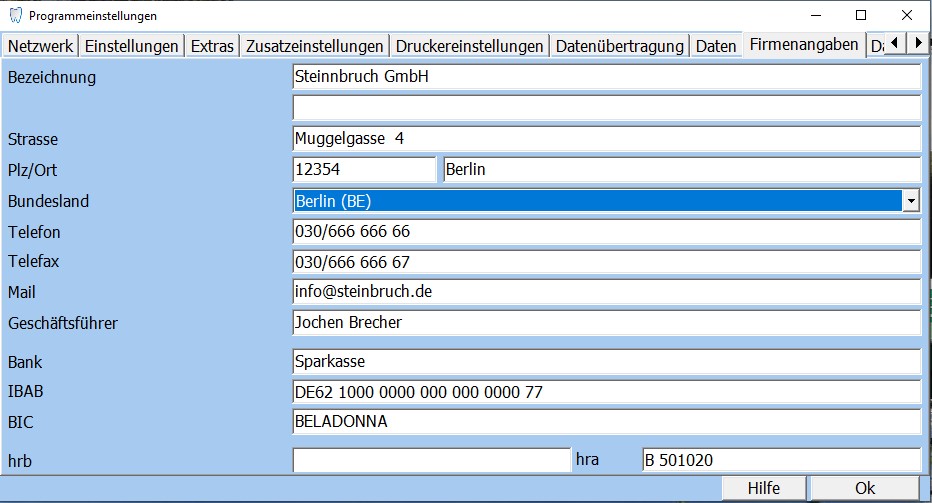Open the Netzwerk tab

[40, 46]
